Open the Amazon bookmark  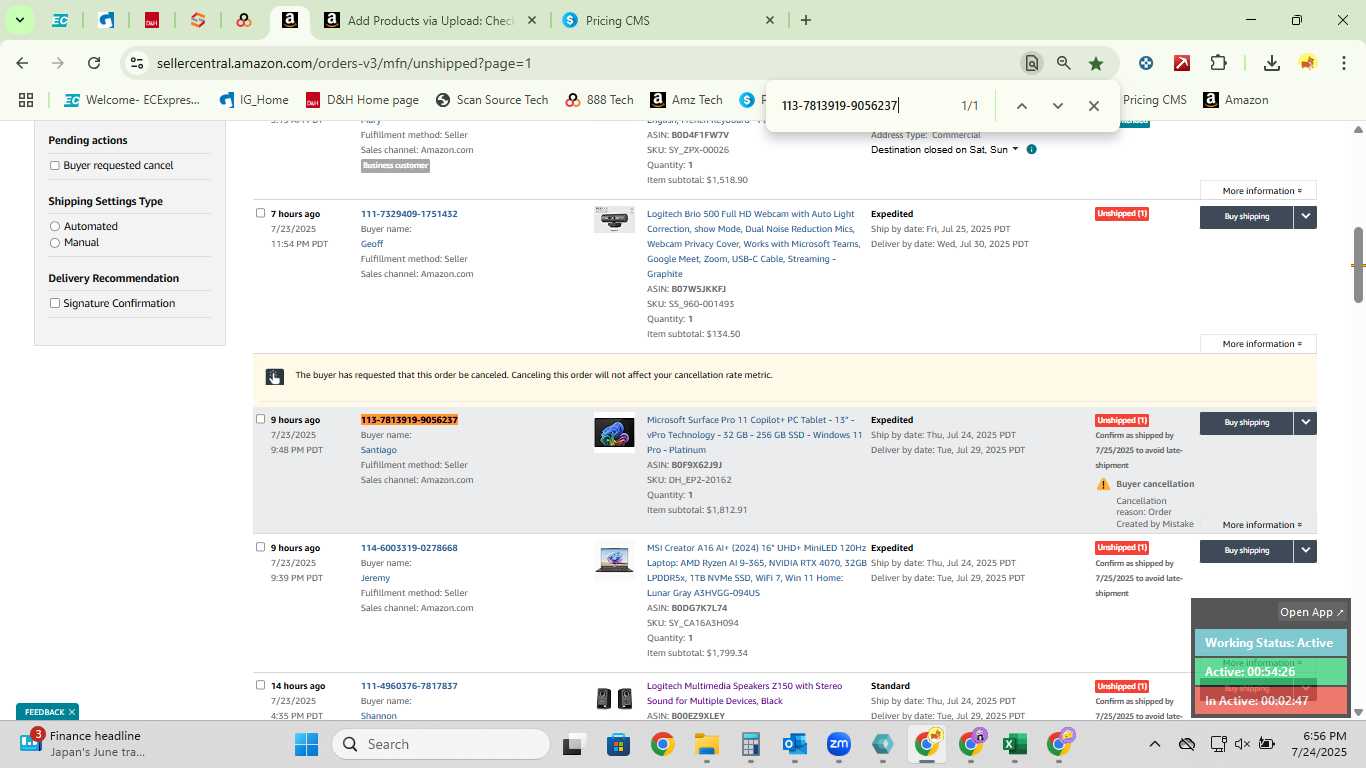[x=1236, y=100]
